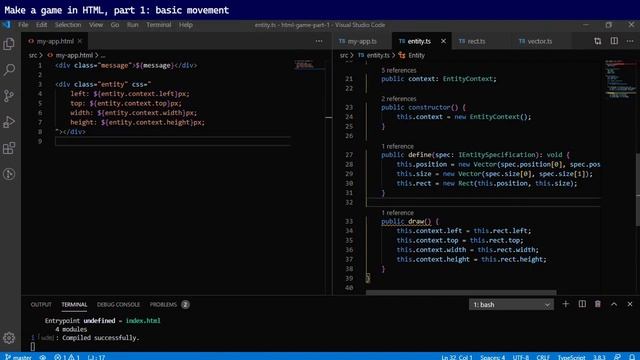Screen dimensions: 640x360
Task: Switch to the my-app.ts tab
Action: pyautogui.click(x=362, y=41)
